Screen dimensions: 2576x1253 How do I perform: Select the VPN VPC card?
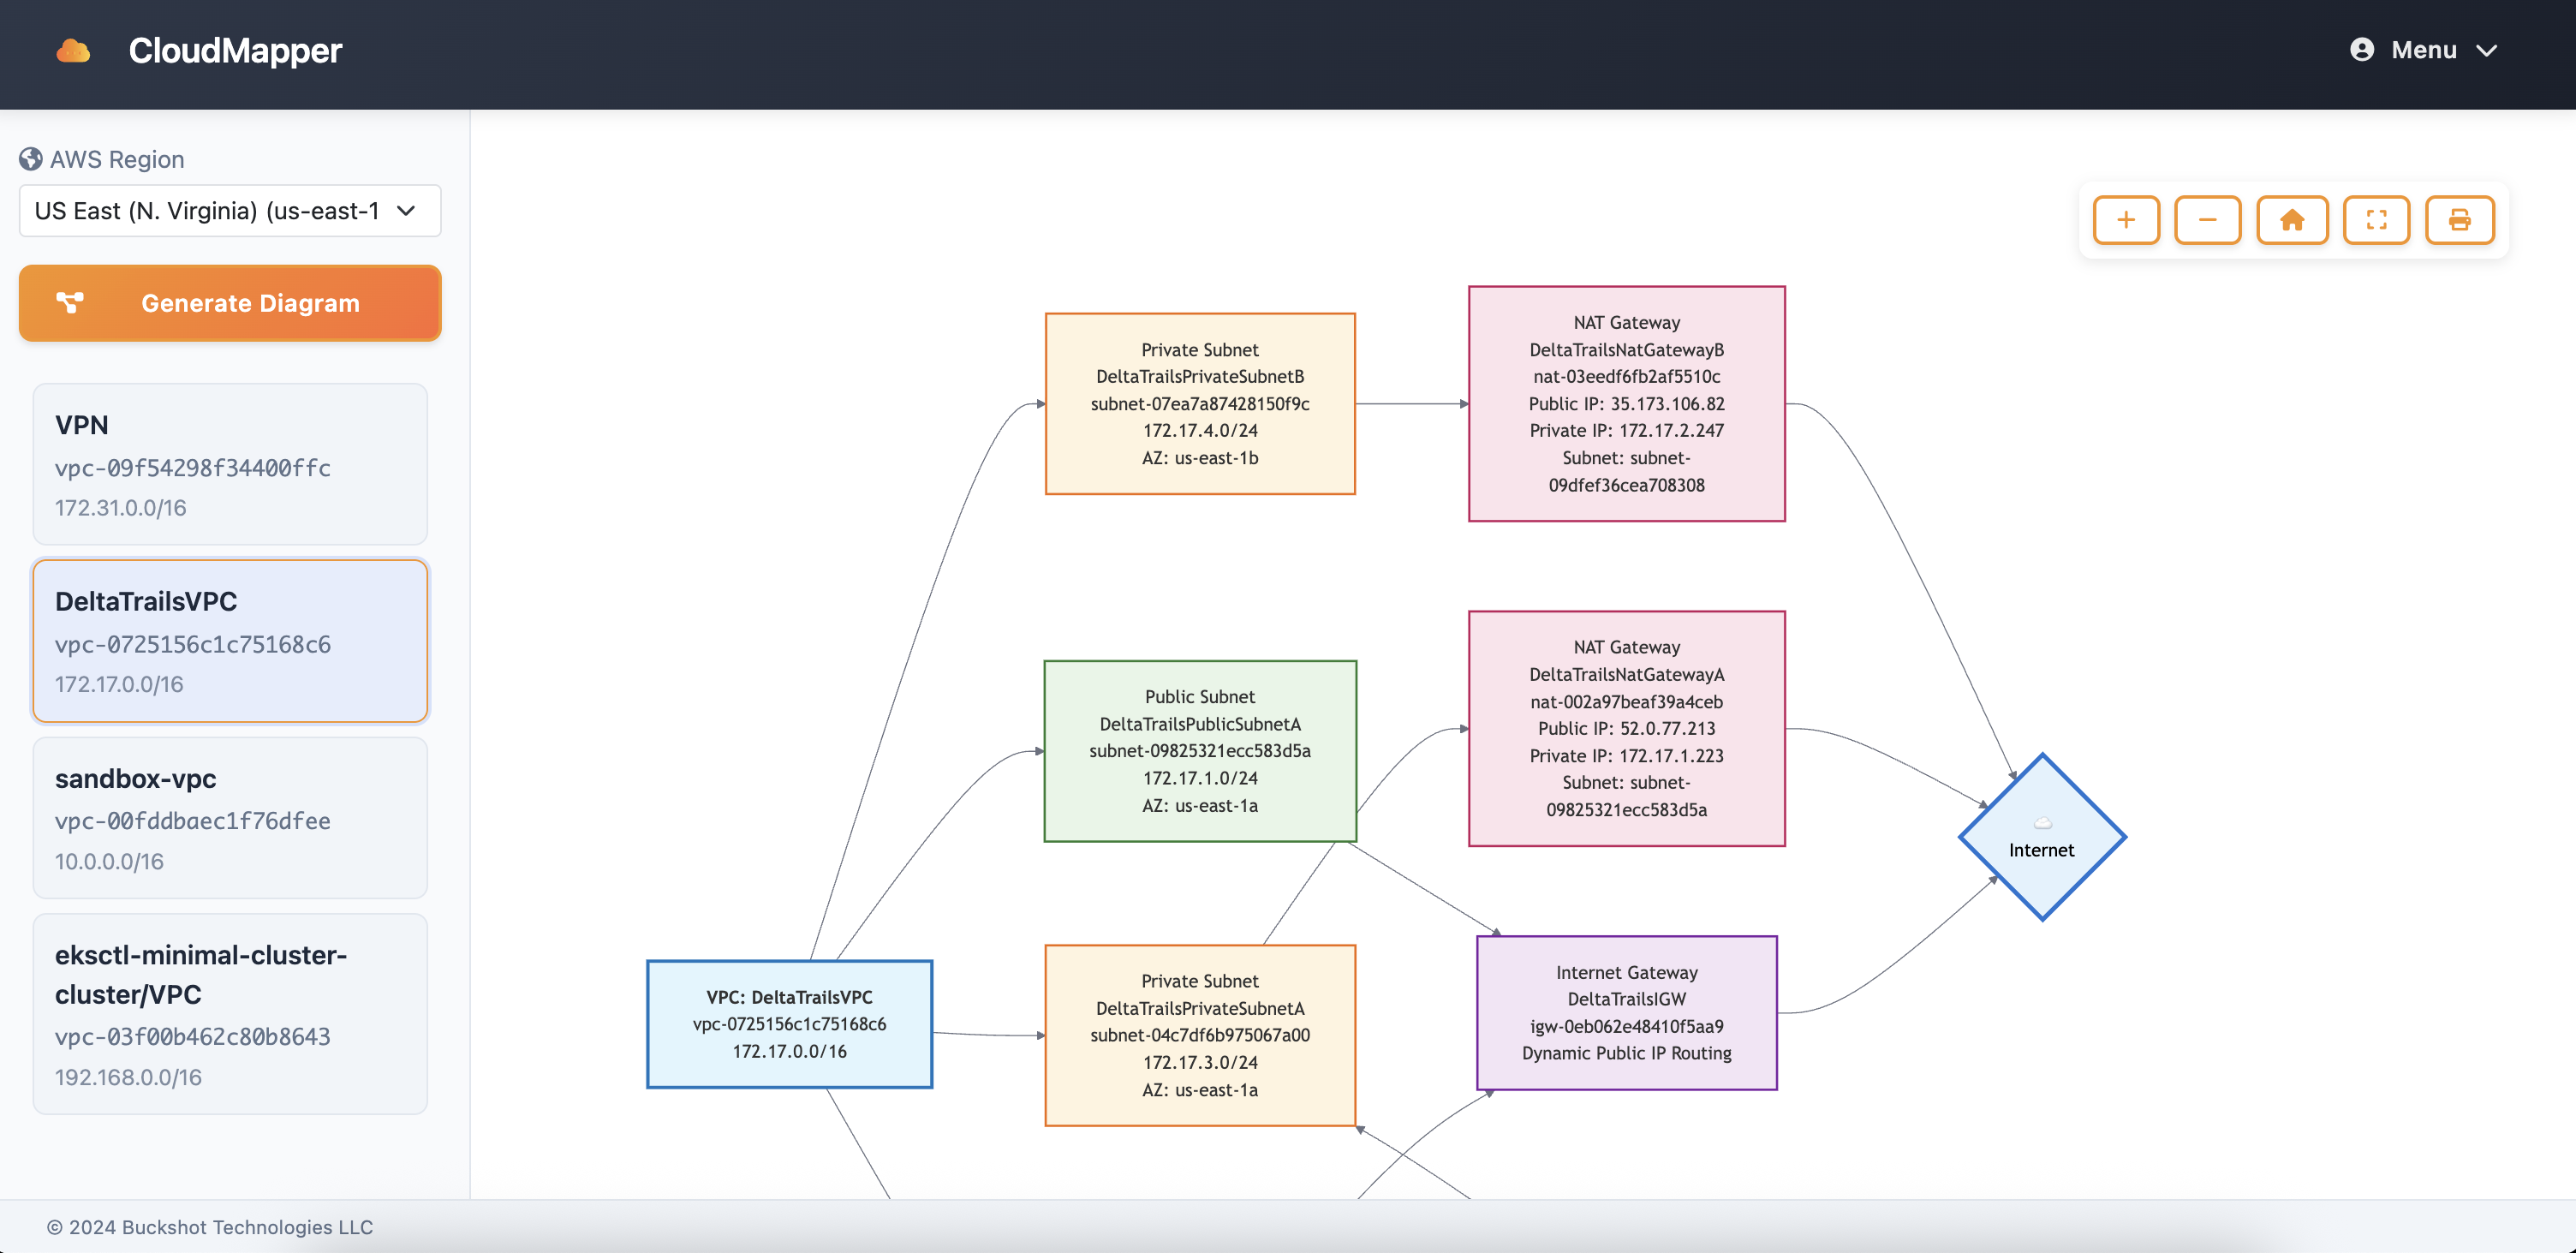pos(230,465)
